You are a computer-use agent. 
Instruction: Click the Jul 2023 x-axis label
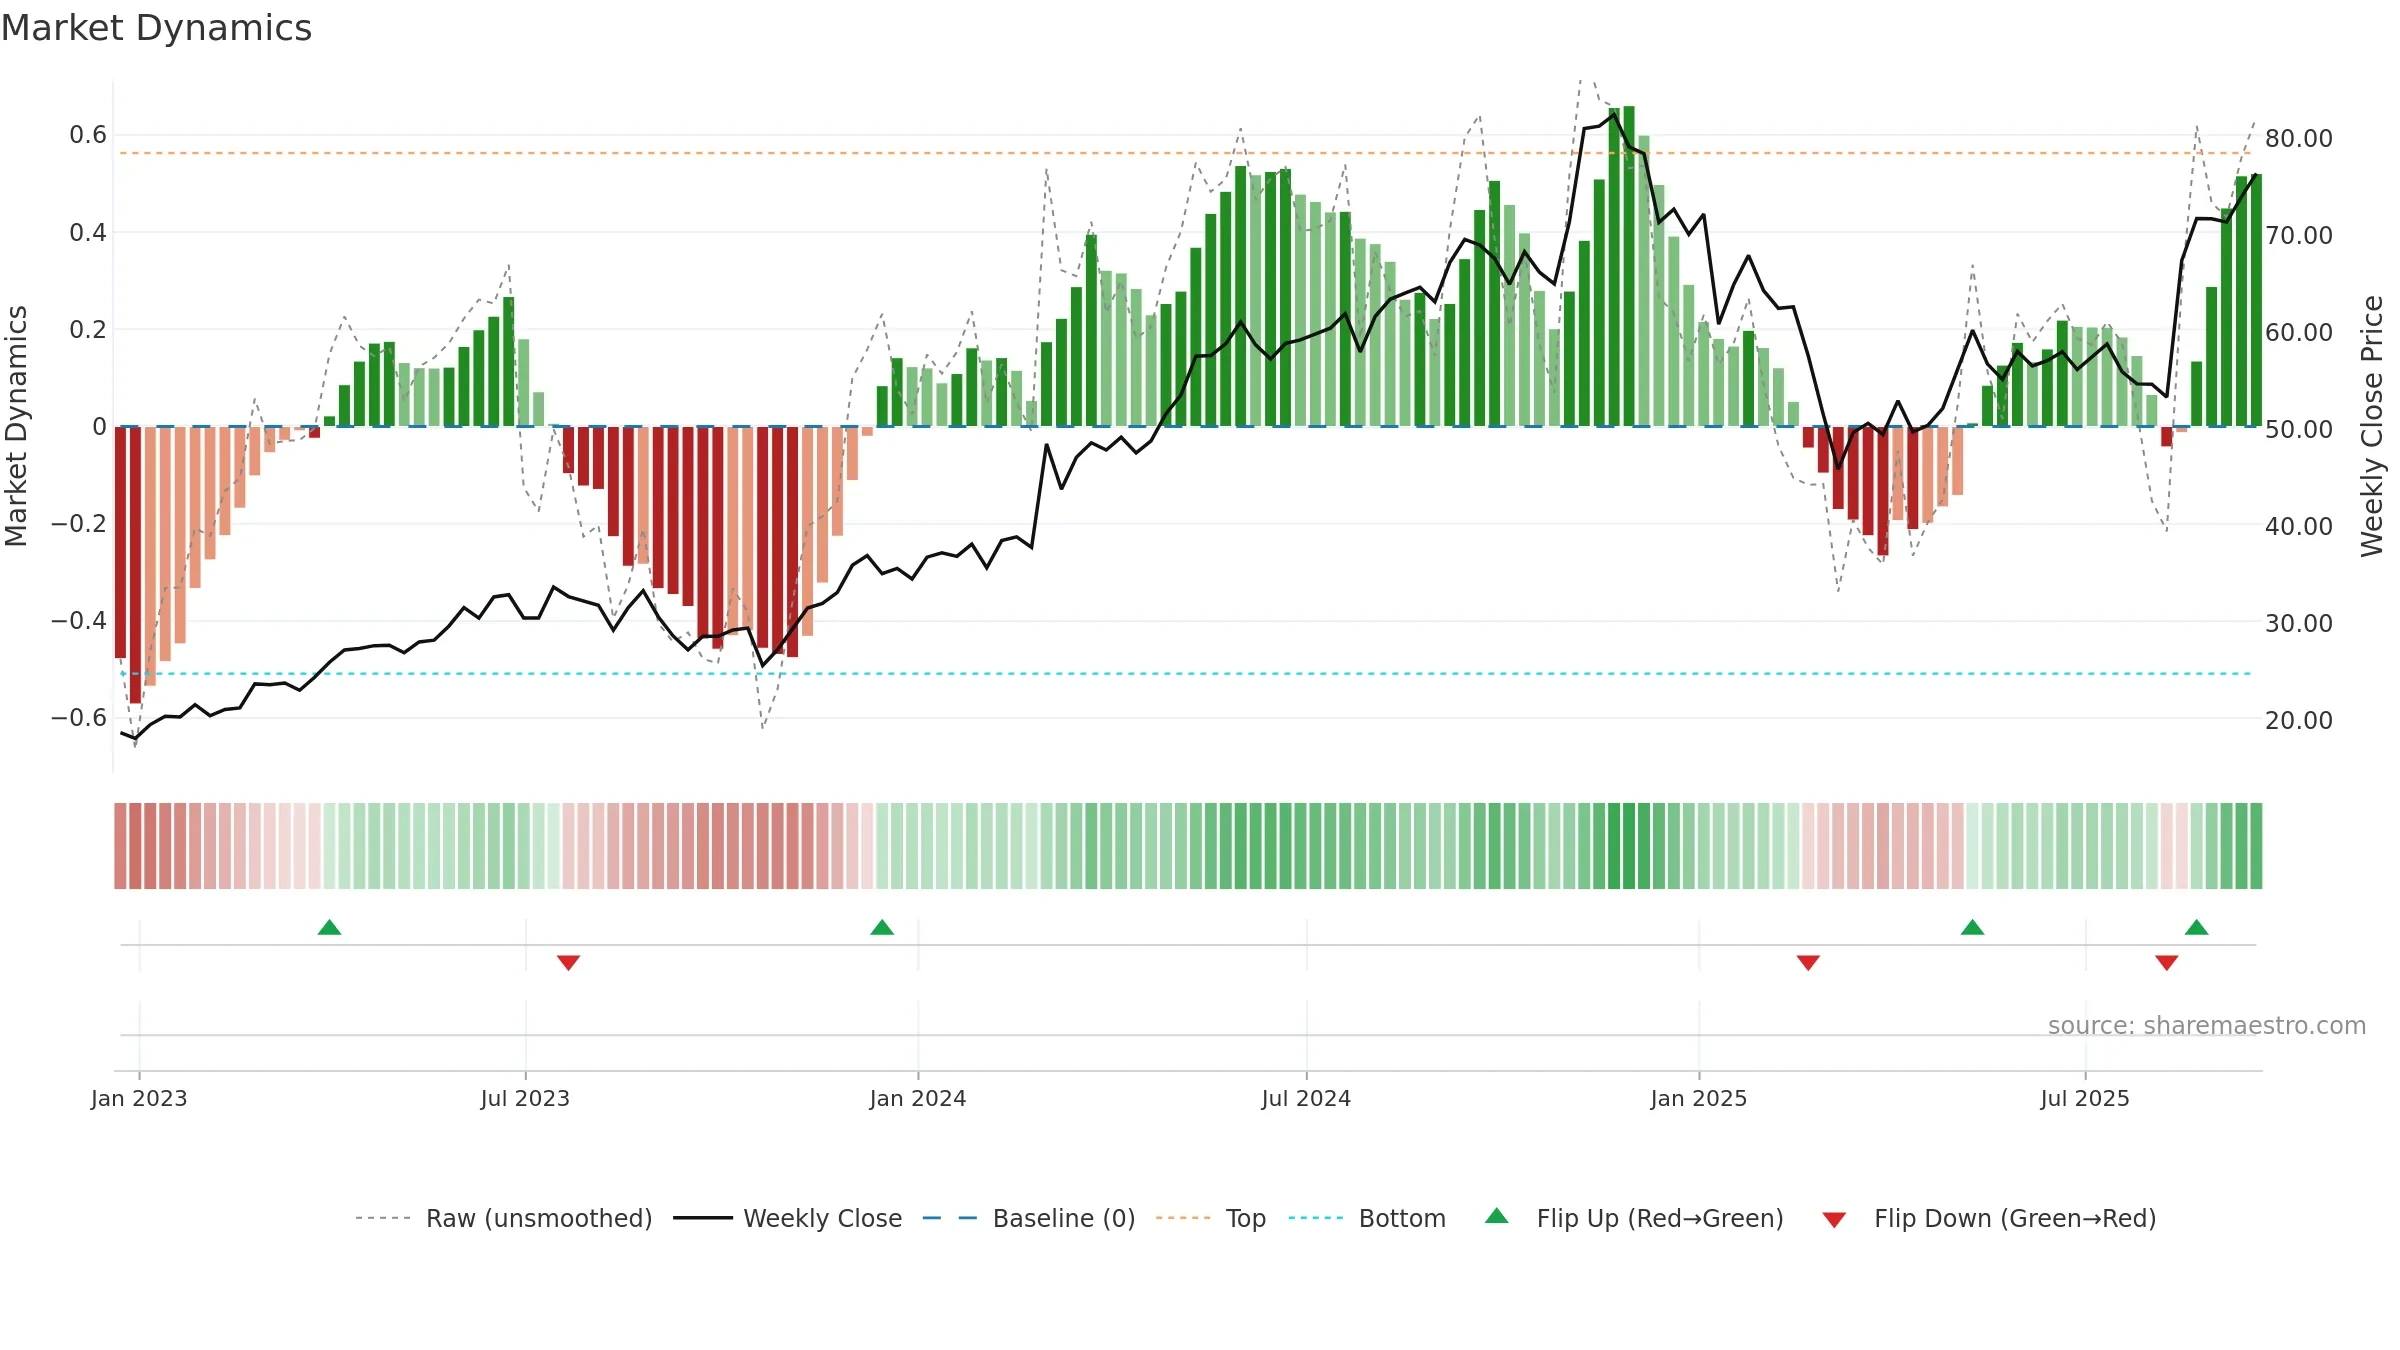(525, 1098)
